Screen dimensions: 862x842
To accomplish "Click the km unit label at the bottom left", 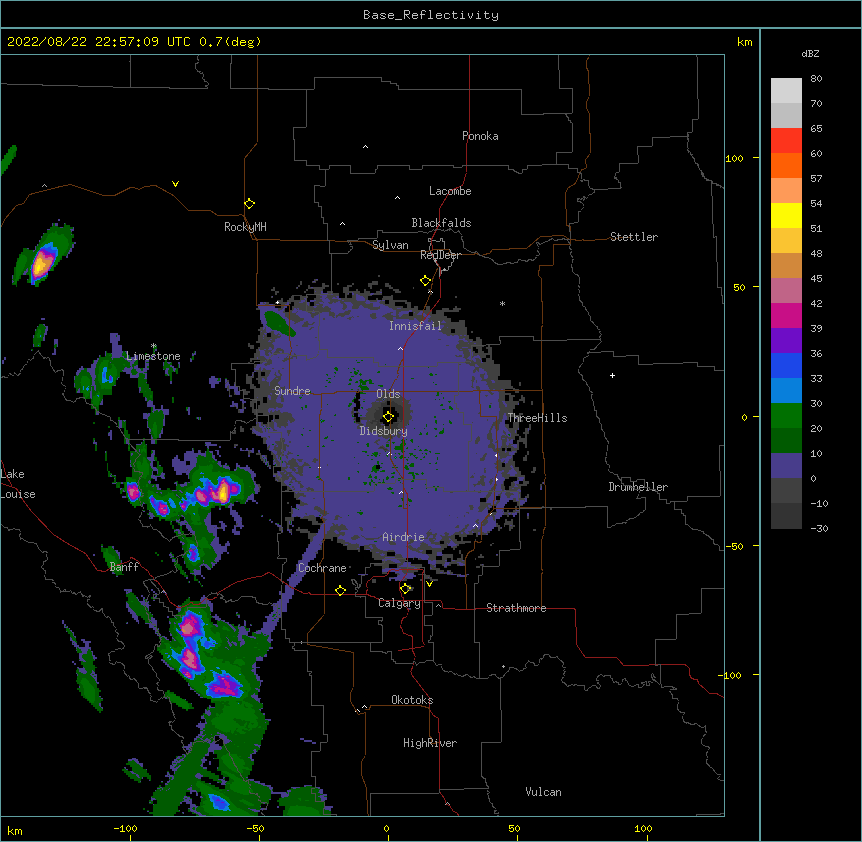I will point(15,830).
